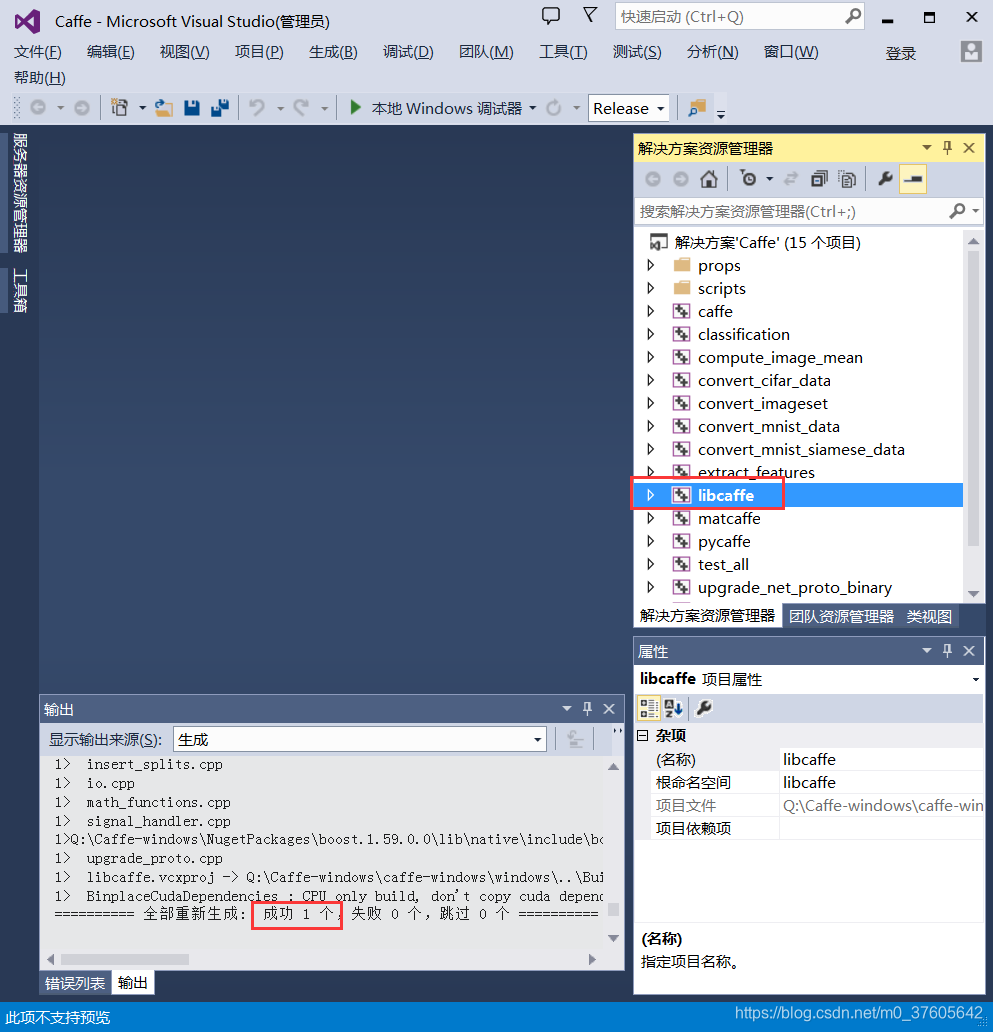Open the Solution Explorer window options dropdown arrow

click(x=927, y=147)
